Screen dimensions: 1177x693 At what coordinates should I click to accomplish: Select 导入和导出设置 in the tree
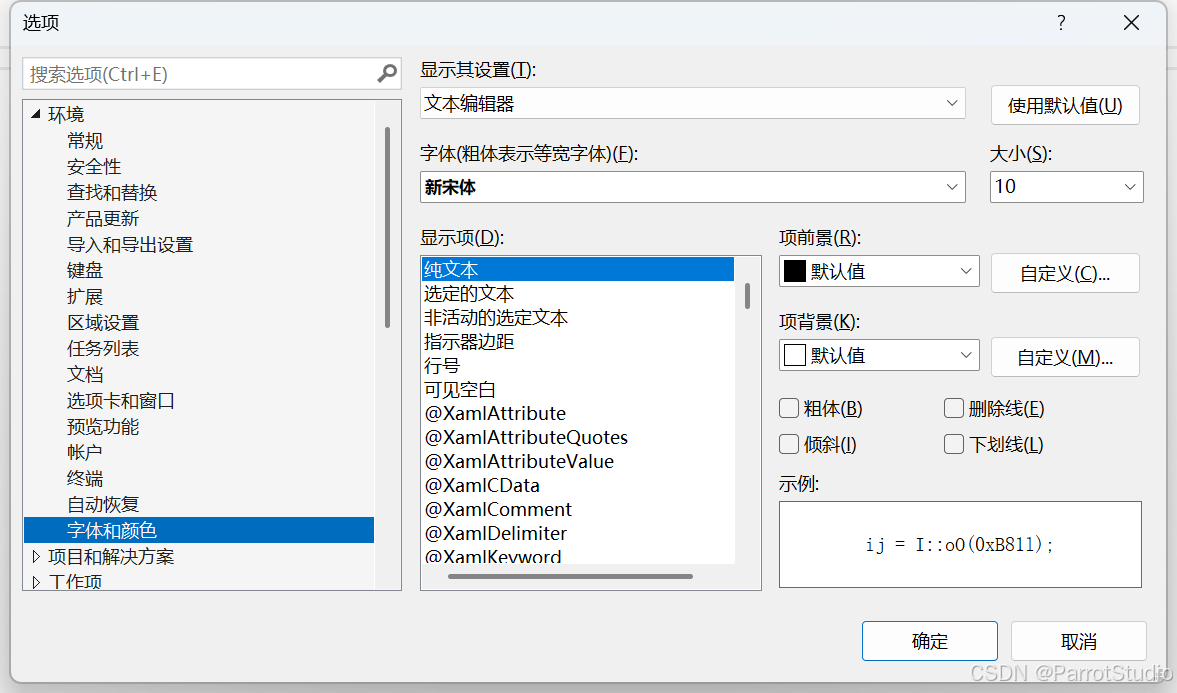(x=130, y=245)
